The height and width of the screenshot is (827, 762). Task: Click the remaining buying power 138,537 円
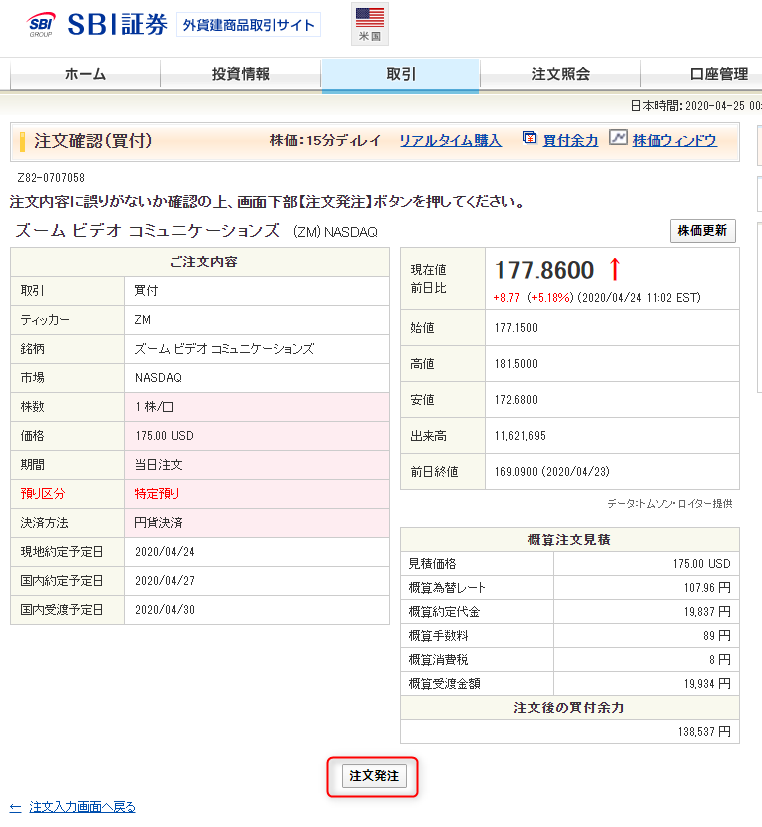705,732
